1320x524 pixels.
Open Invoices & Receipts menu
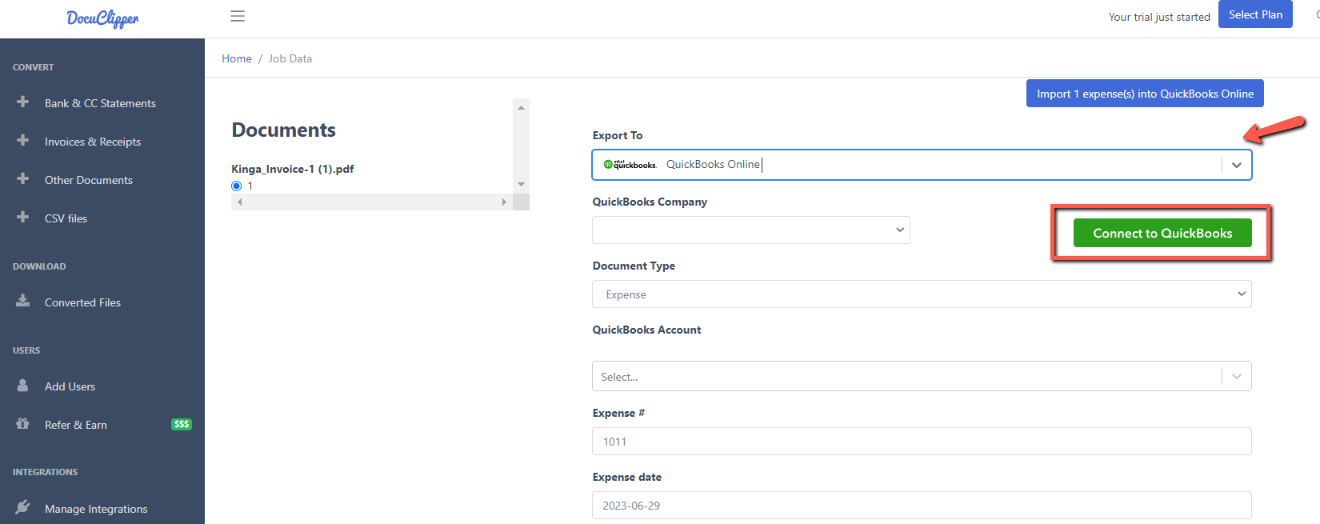pos(93,142)
